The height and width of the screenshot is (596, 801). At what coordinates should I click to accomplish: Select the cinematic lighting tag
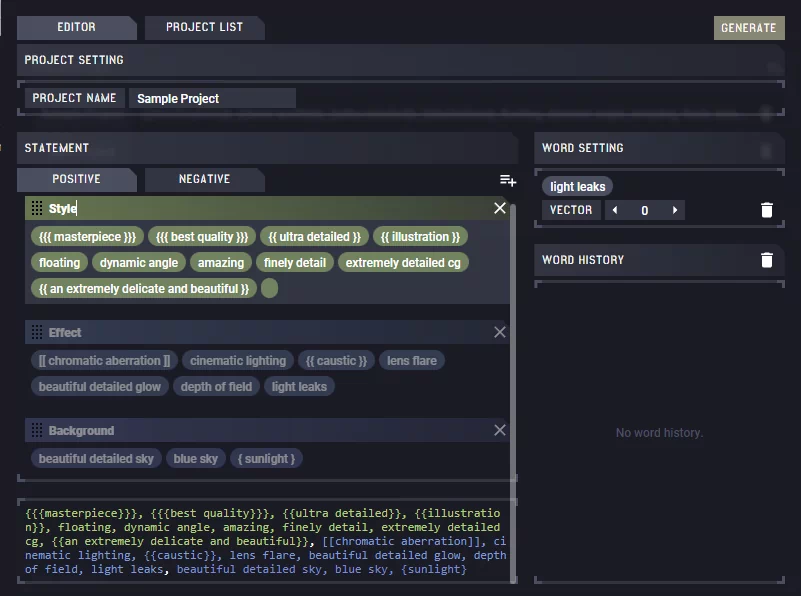click(238, 360)
